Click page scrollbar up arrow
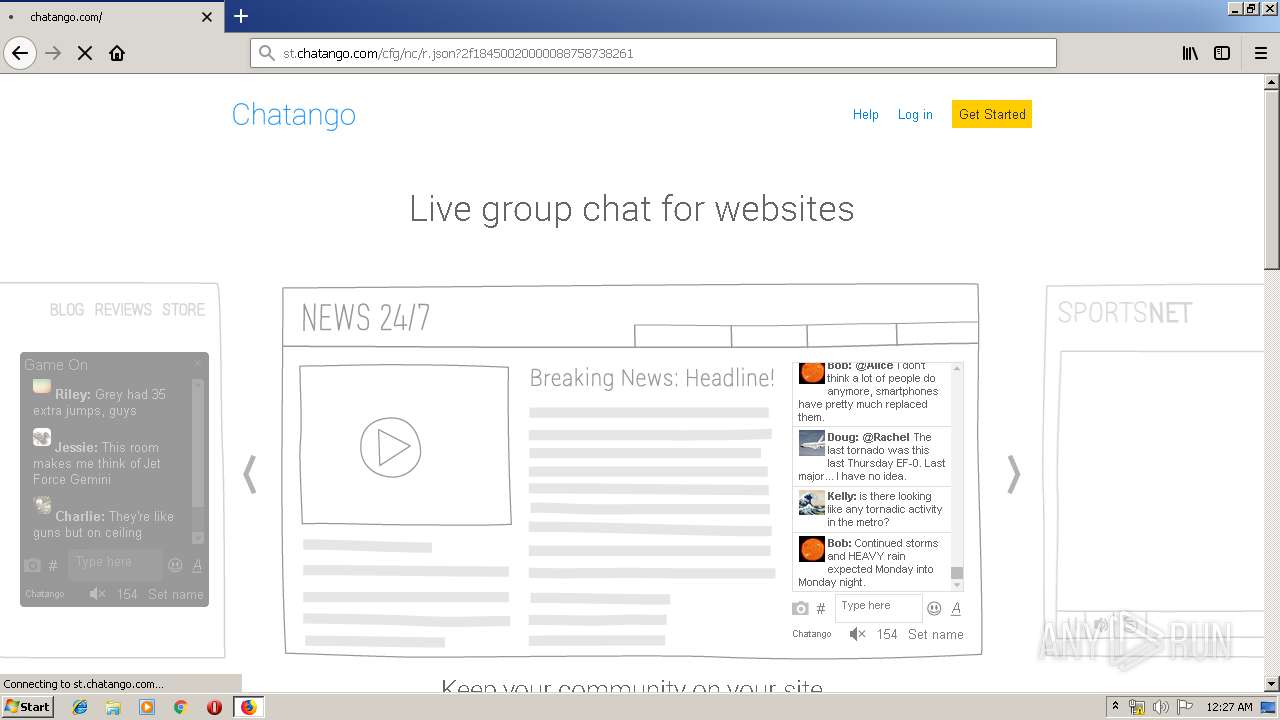The width and height of the screenshot is (1280, 720). (1272, 82)
